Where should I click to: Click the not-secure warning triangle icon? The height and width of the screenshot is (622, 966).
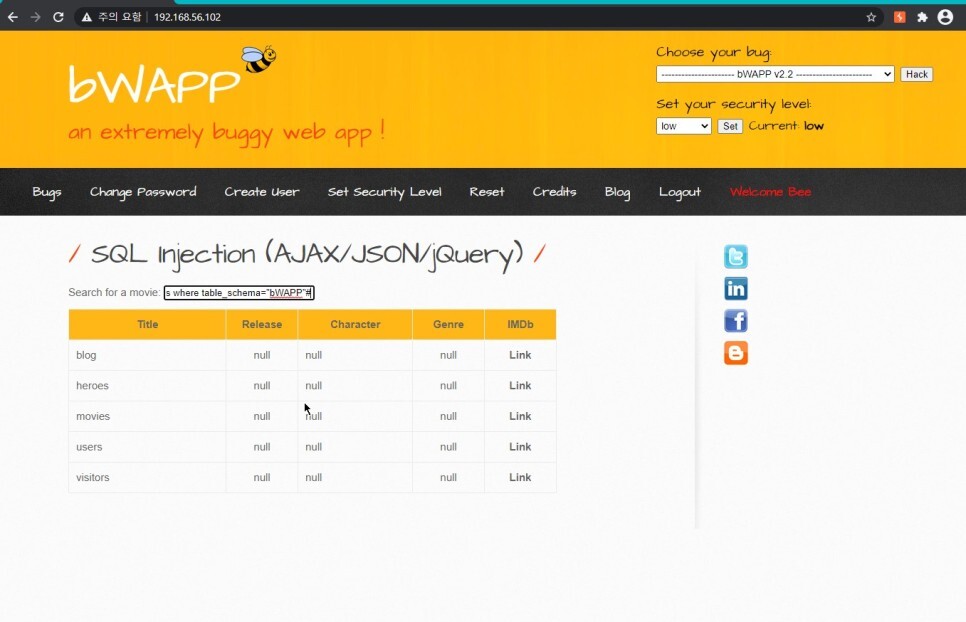pos(87,17)
